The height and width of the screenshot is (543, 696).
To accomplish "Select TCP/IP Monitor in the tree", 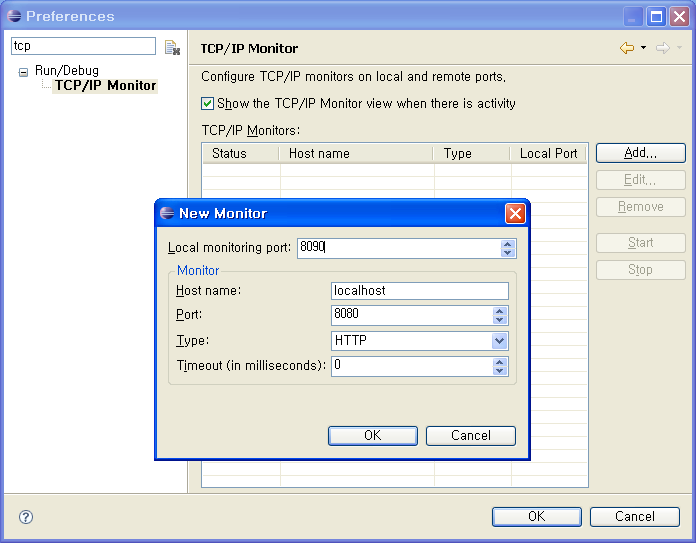I will point(105,86).
